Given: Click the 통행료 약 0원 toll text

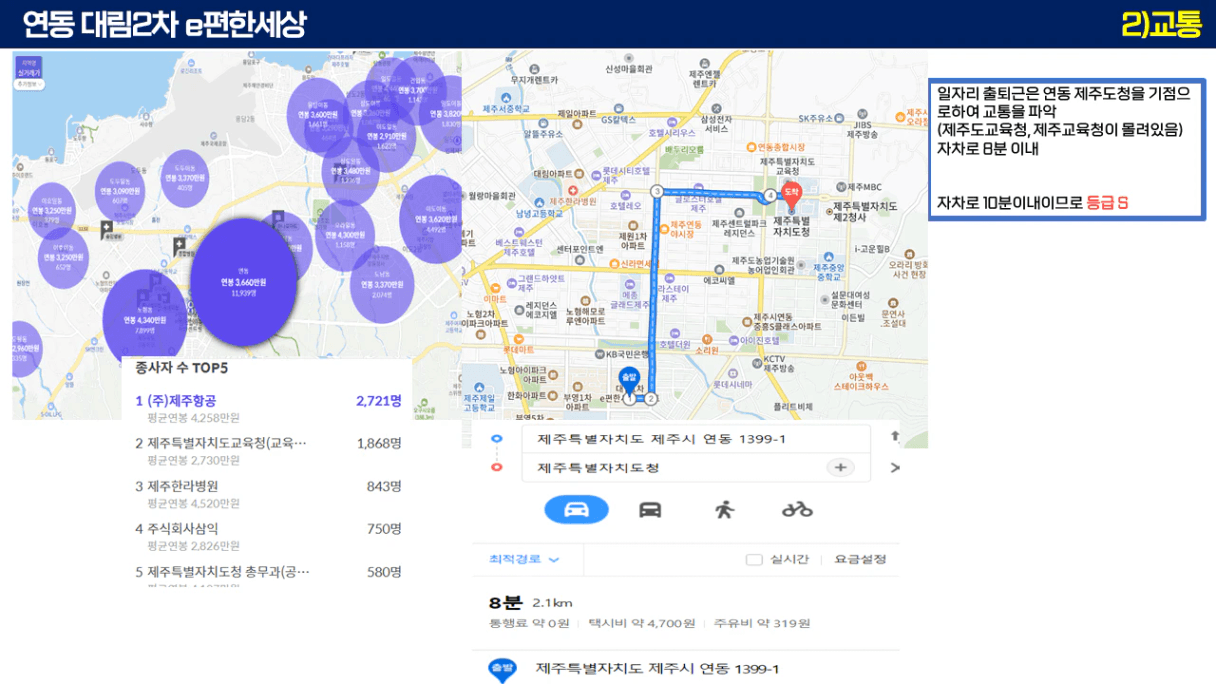Looking at the screenshot, I should tap(529, 624).
